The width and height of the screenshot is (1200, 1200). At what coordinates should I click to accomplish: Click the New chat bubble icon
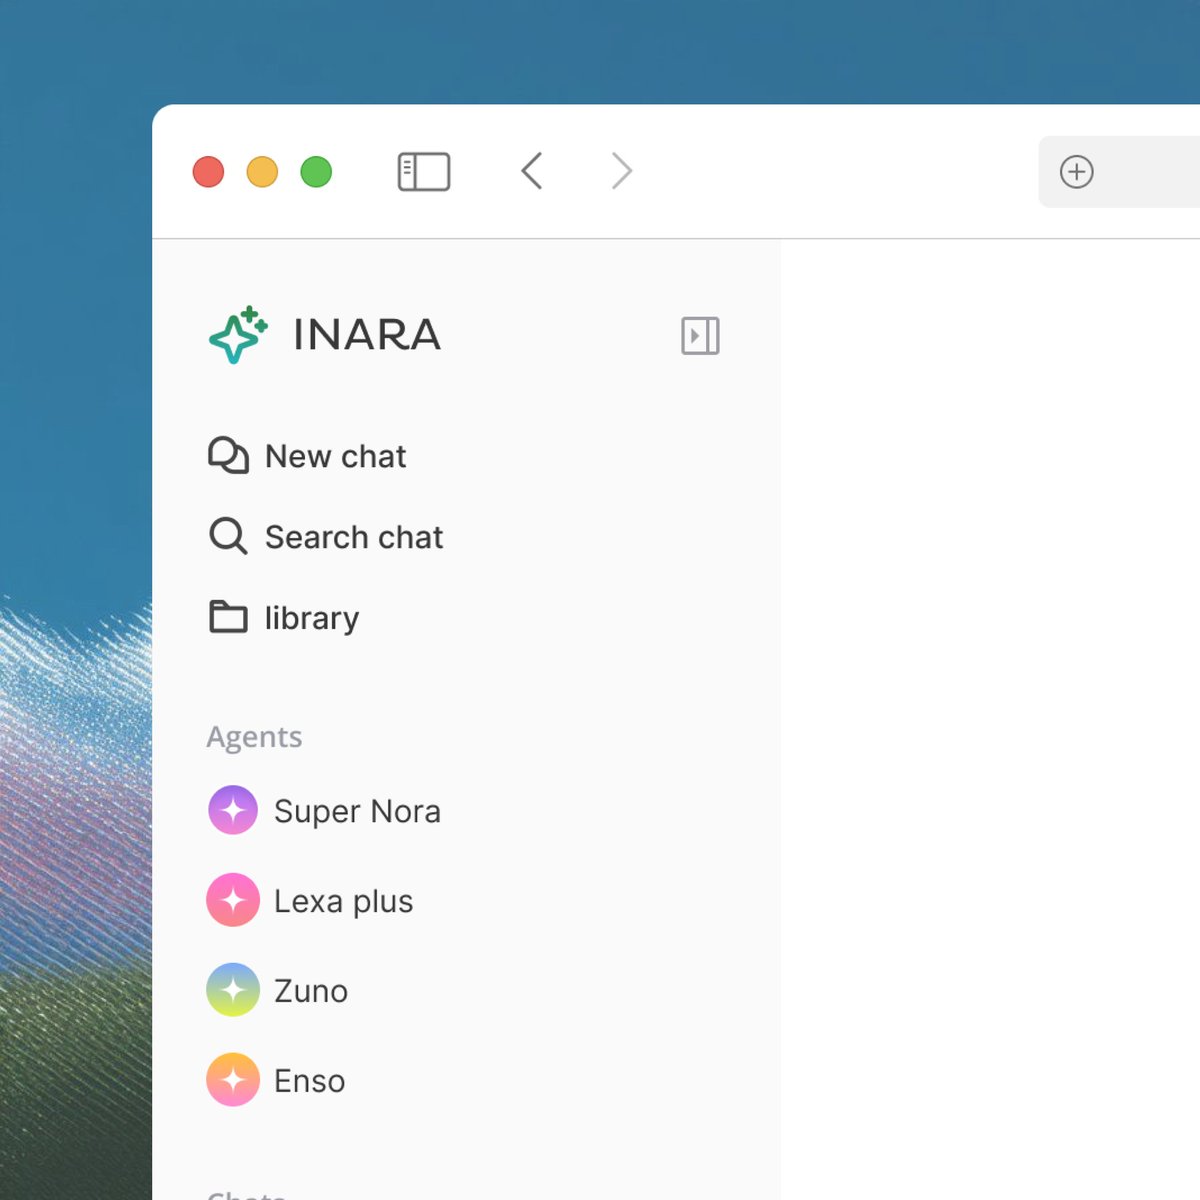point(228,456)
